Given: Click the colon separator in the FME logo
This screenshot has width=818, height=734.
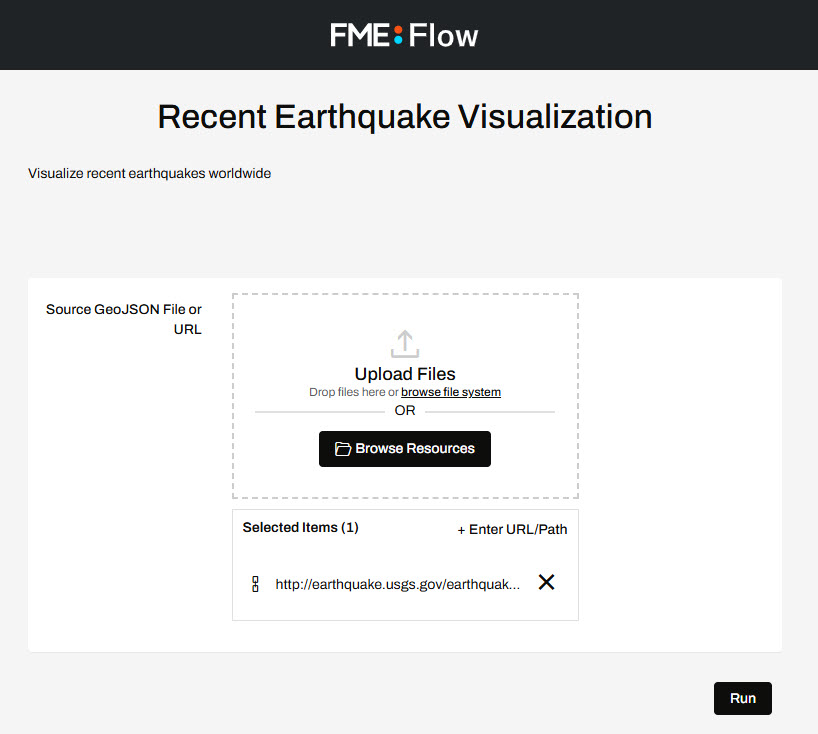Looking at the screenshot, I should click(x=397, y=35).
